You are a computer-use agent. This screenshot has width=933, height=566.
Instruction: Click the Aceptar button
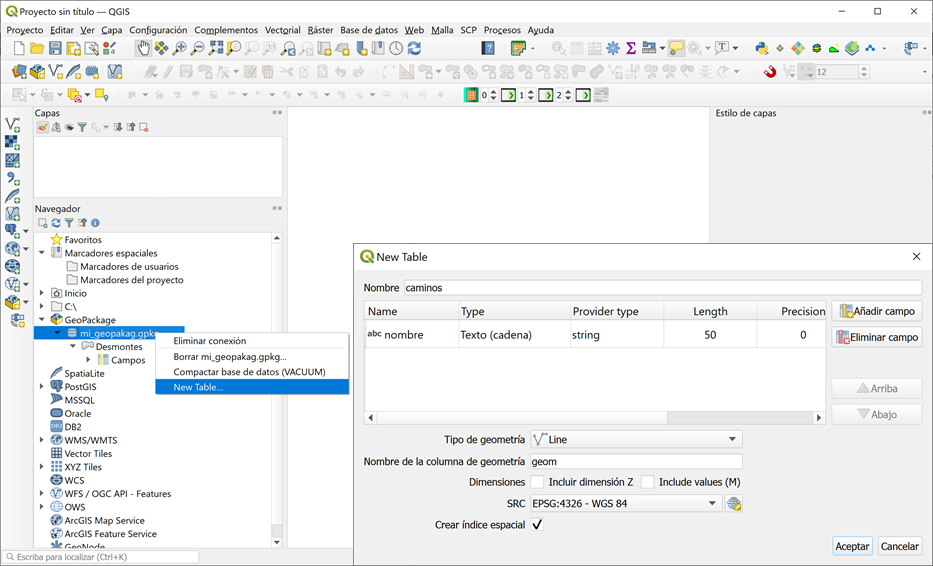click(852, 546)
